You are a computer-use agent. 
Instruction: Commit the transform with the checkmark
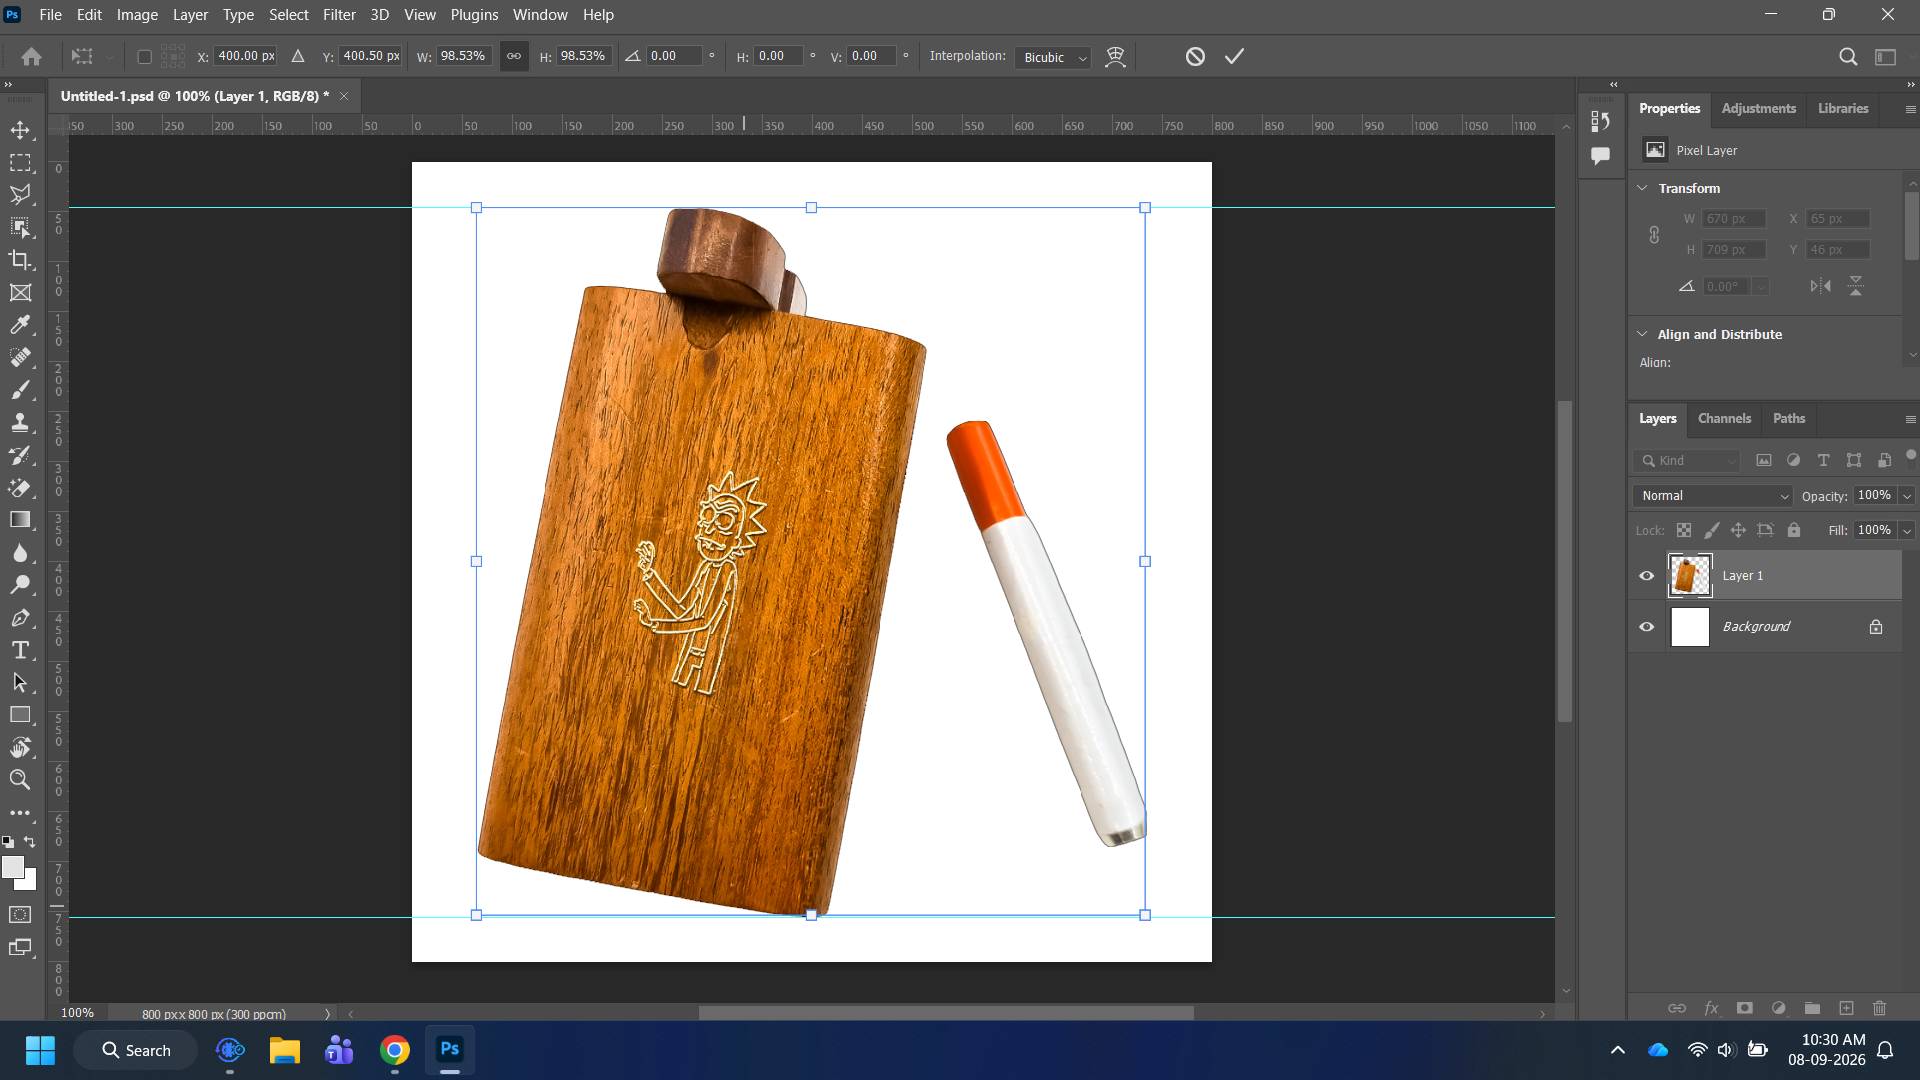pos(1234,56)
